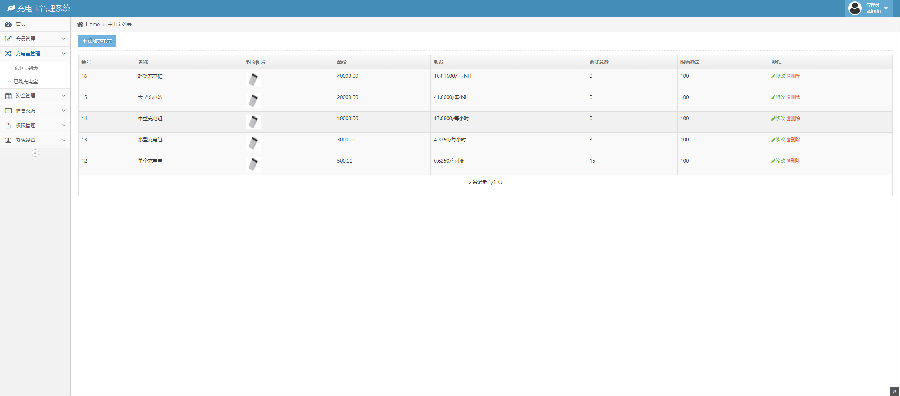900x396 pixels.
Task: Select the second submenu item under the shuffle menu
Action: tap(26, 81)
